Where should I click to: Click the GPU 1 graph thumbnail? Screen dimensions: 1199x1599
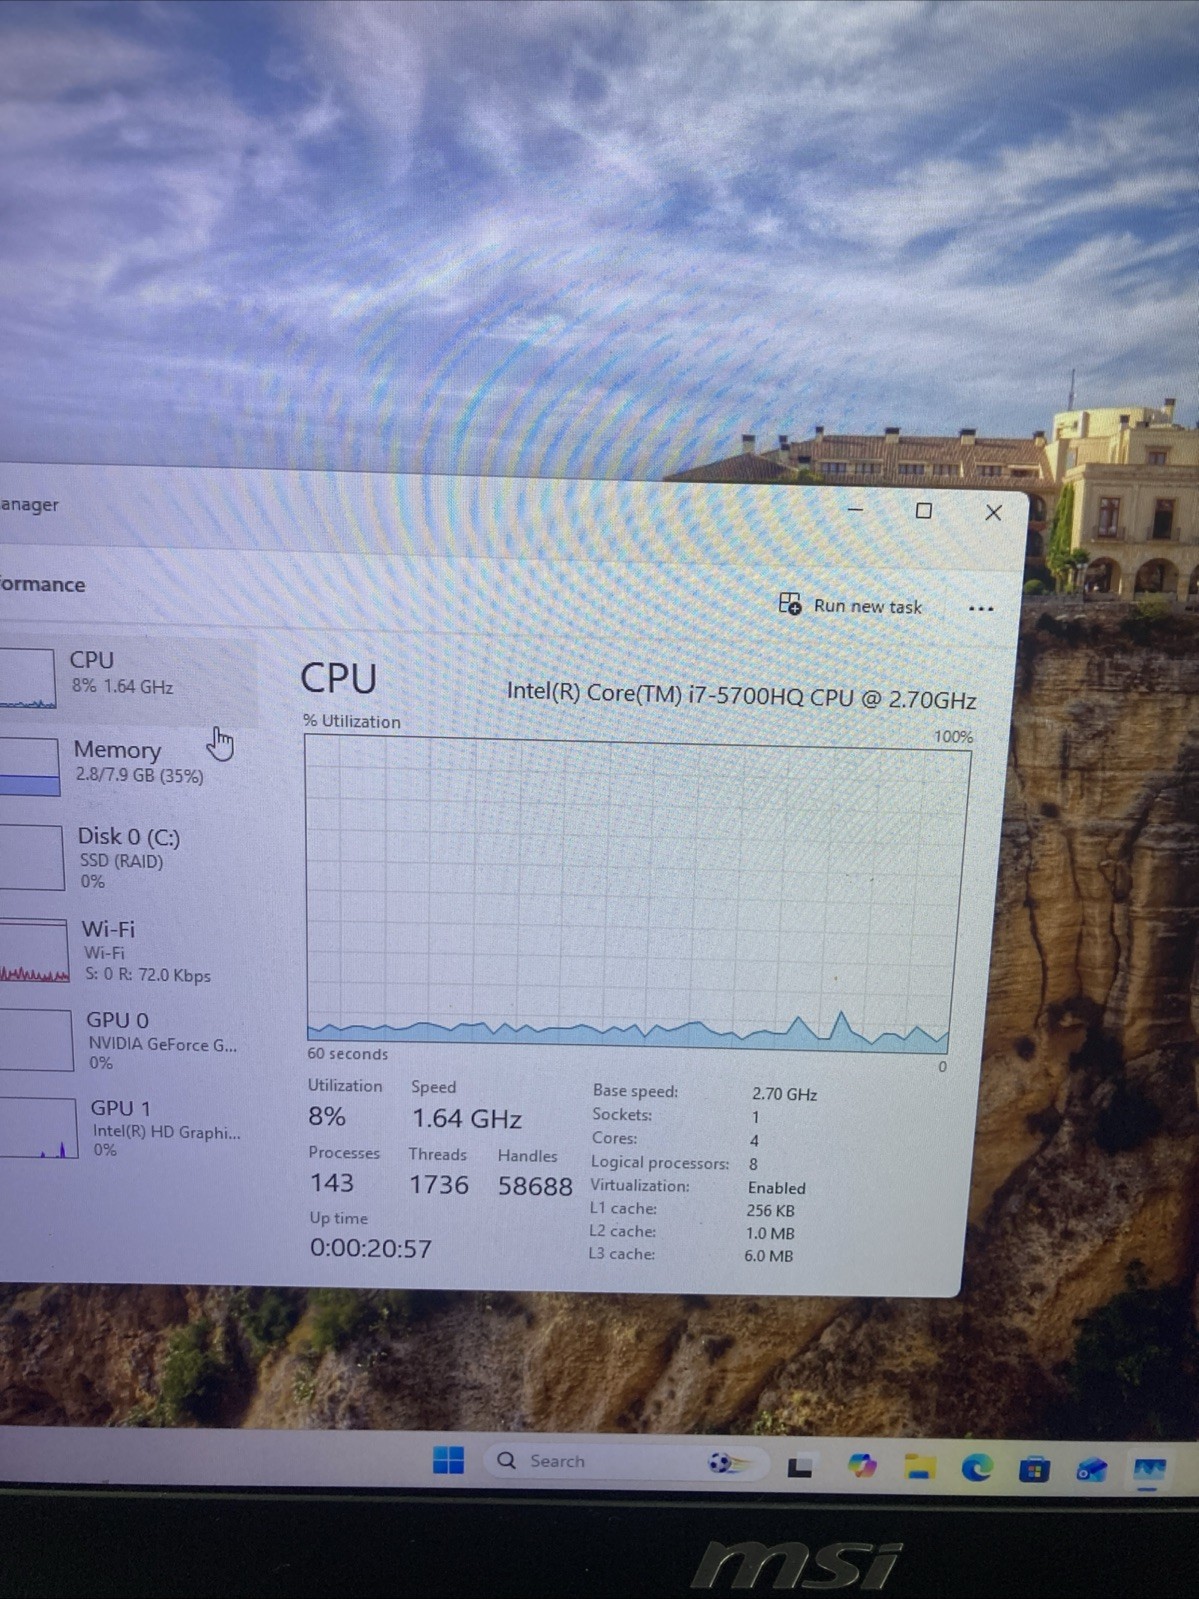click(38, 1128)
